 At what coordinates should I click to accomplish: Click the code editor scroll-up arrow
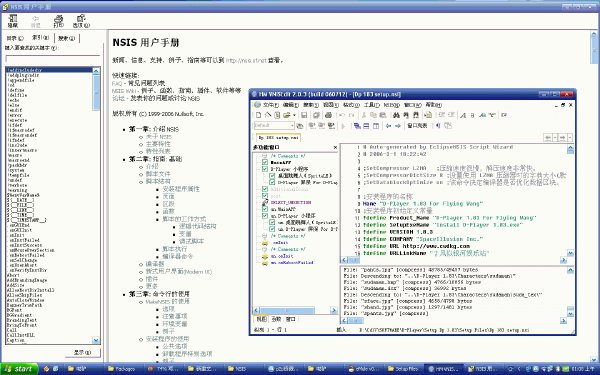coord(570,150)
